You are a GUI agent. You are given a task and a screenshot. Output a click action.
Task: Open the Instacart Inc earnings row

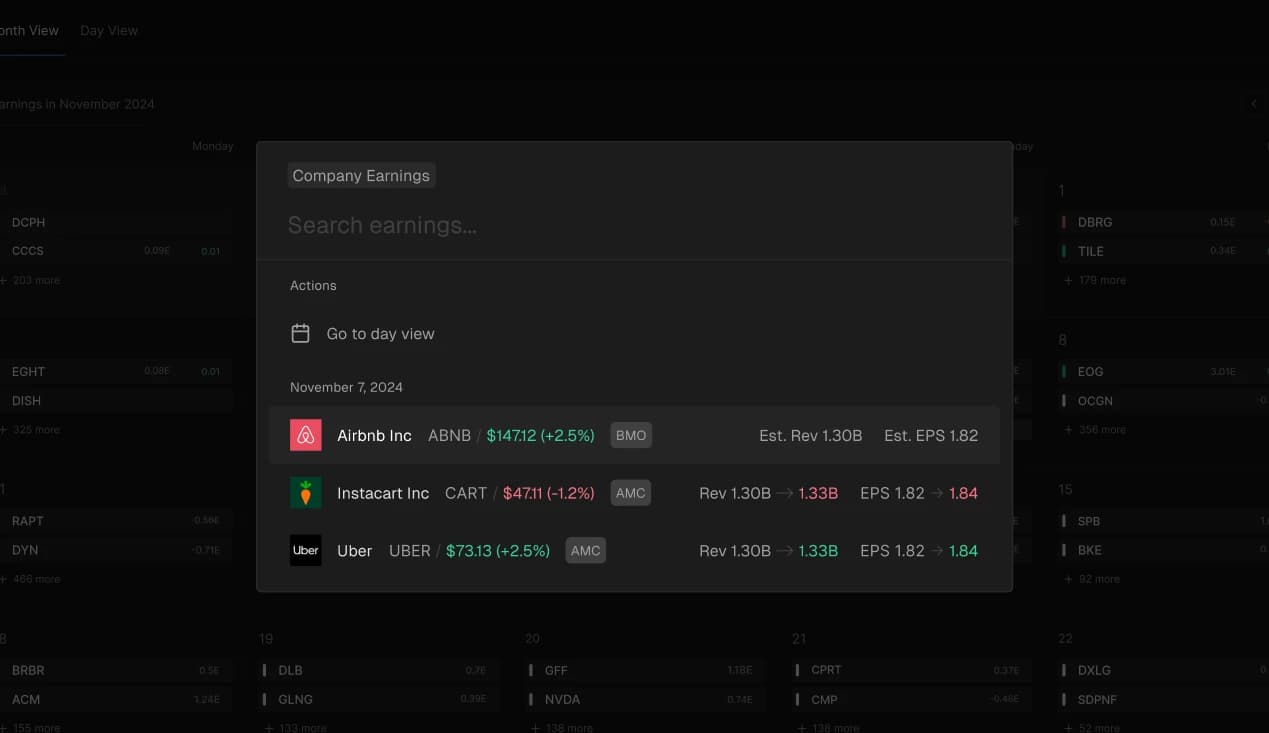(634, 493)
